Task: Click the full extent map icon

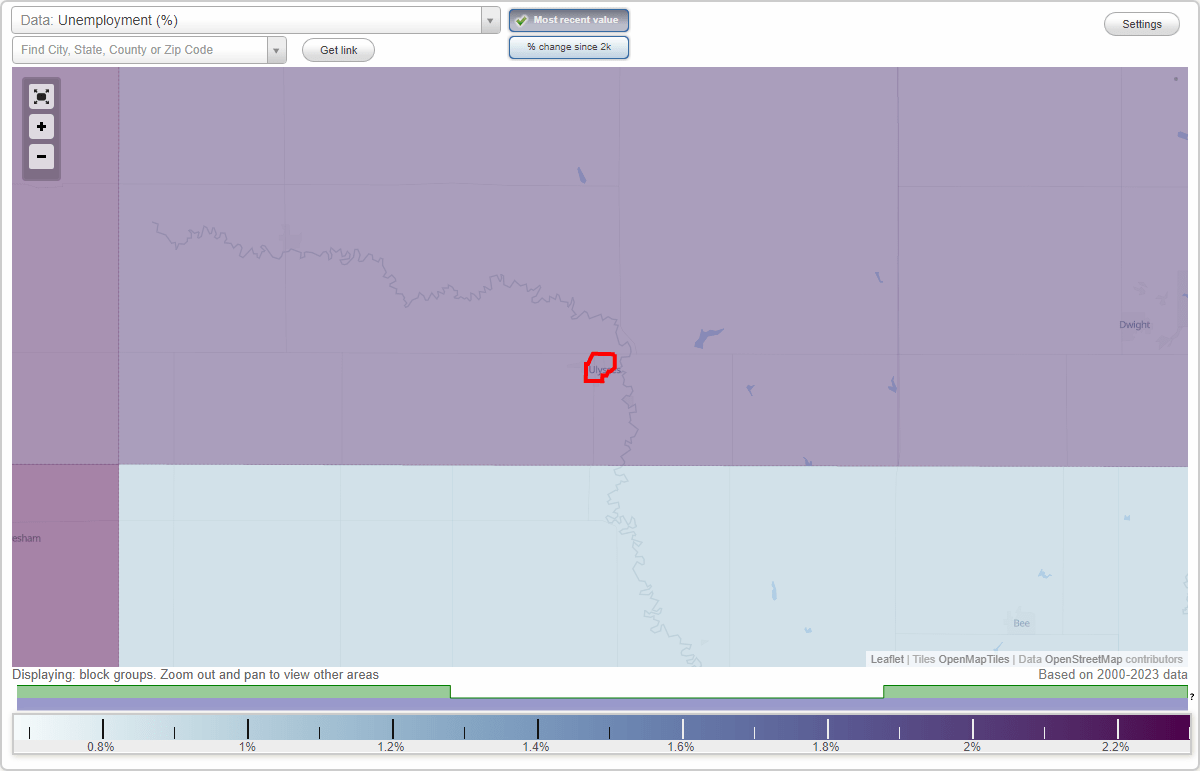Action: pyautogui.click(x=41, y=96)
